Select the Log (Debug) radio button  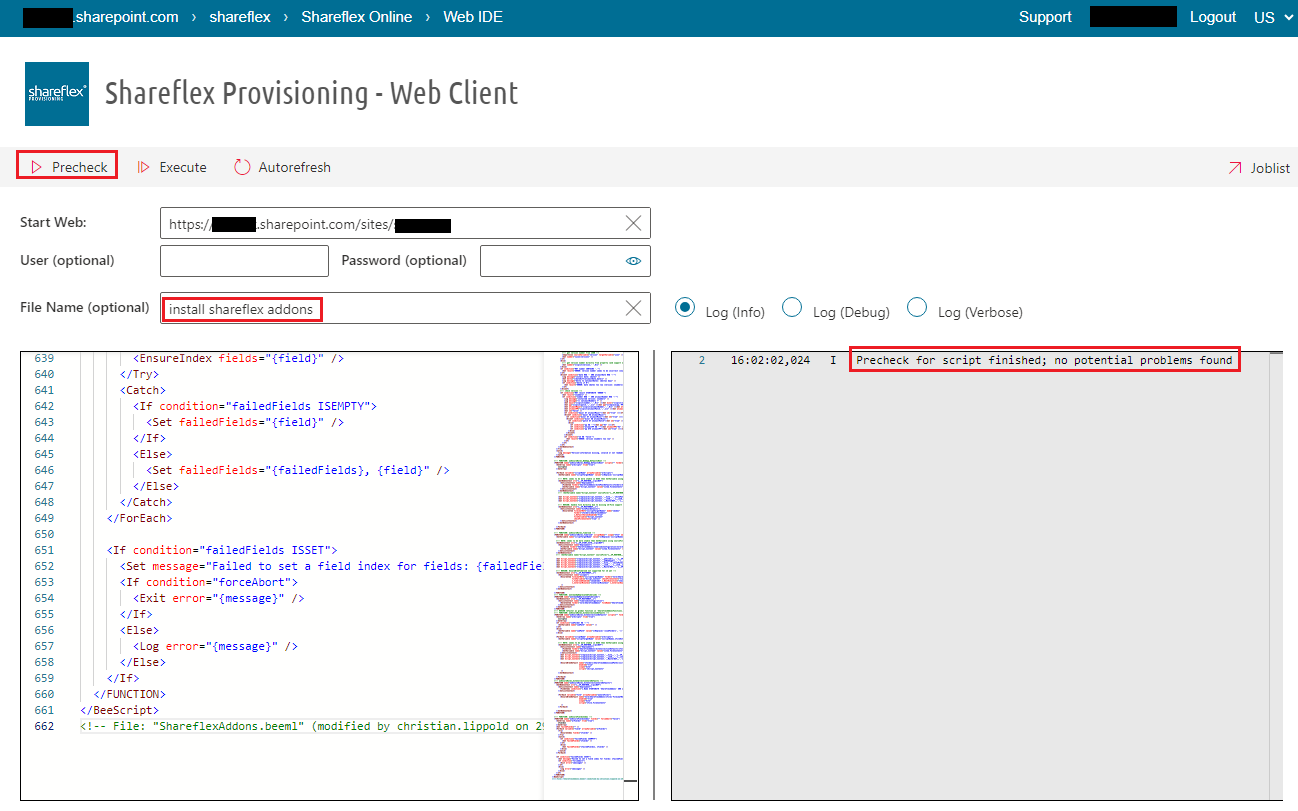click(x=792, y=308)
